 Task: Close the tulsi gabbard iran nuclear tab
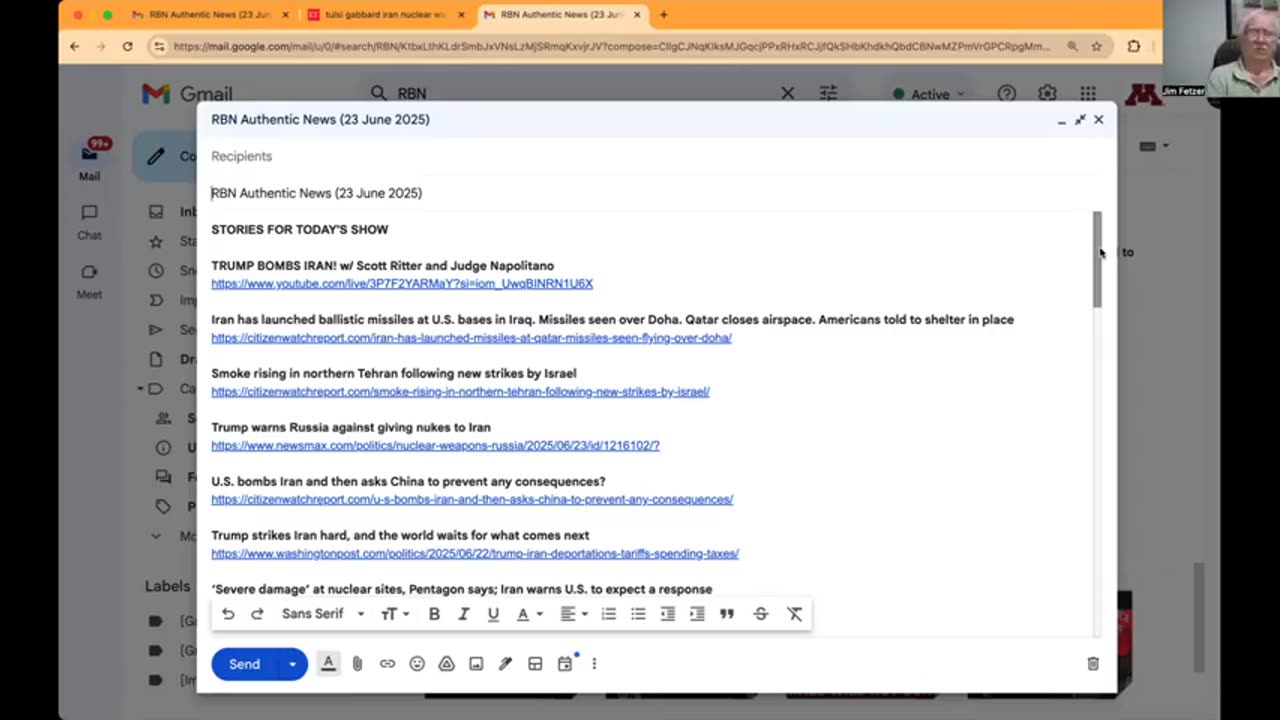point(461,15)
